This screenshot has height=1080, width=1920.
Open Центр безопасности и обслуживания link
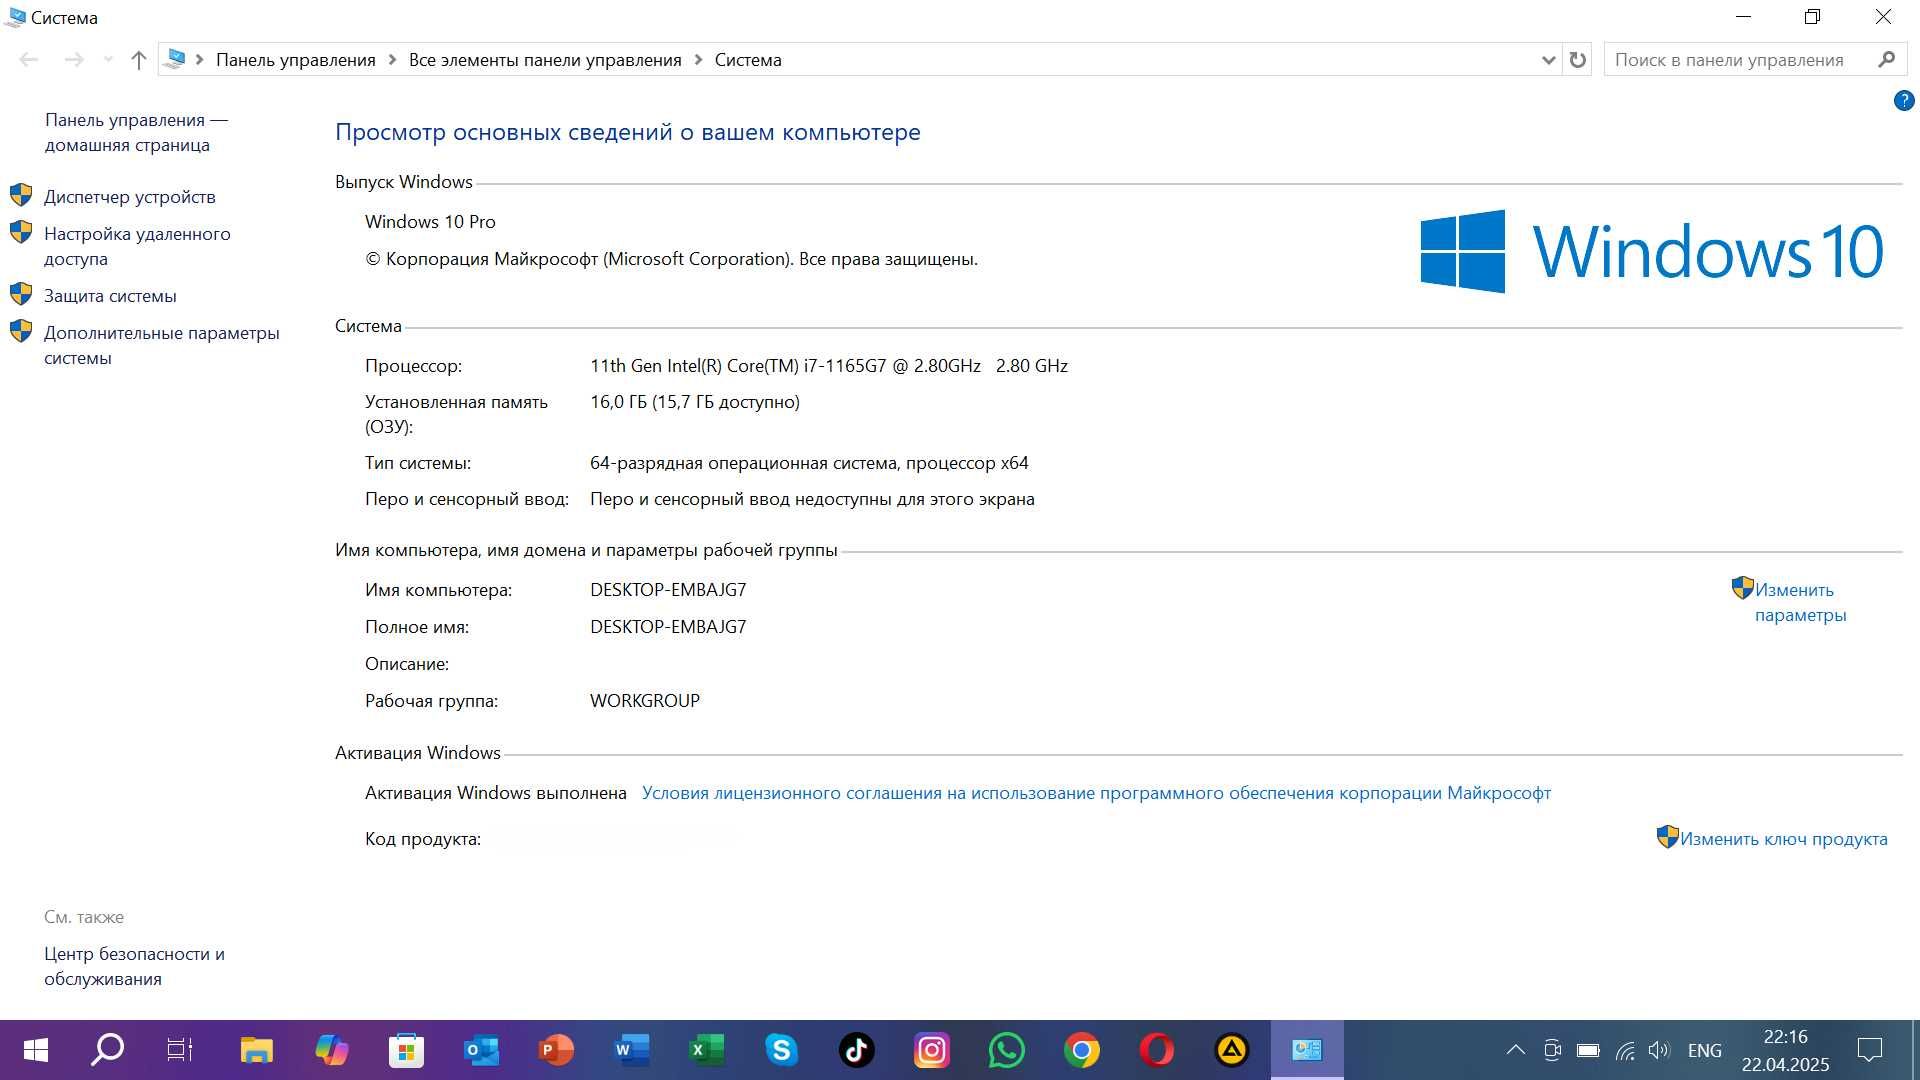[134, 966]
